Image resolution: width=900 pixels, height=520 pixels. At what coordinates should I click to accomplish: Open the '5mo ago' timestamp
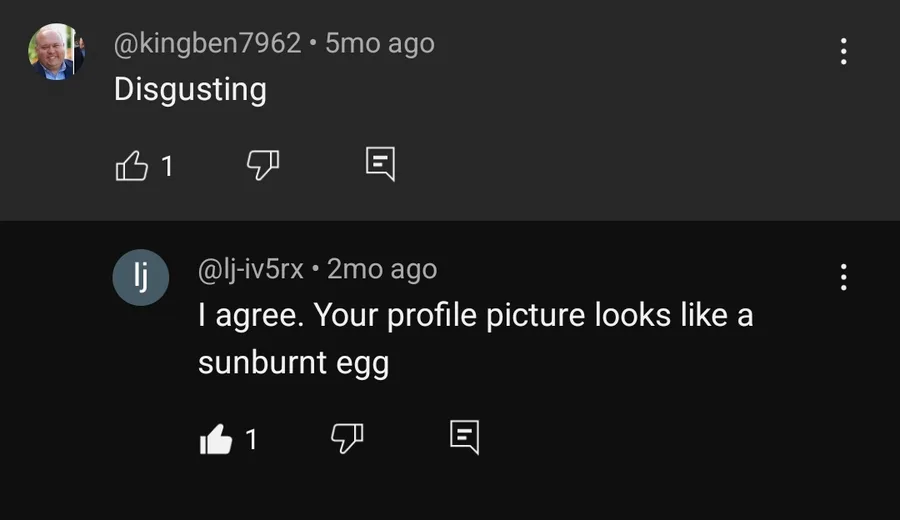pos(380,43)
